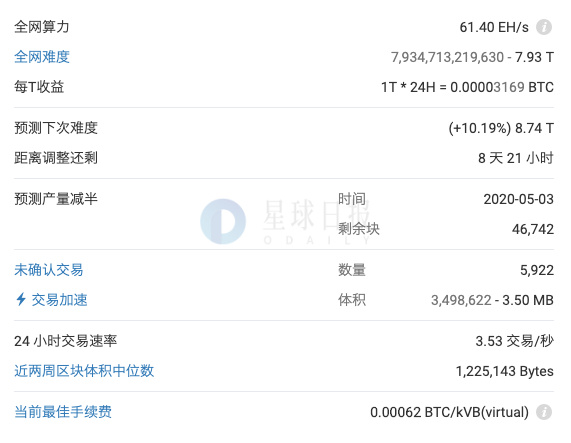Select the difficulty value 7,934,713,219,630 - 7.93 T
Viewport: 571px width, 443px height.
[472, 57]
